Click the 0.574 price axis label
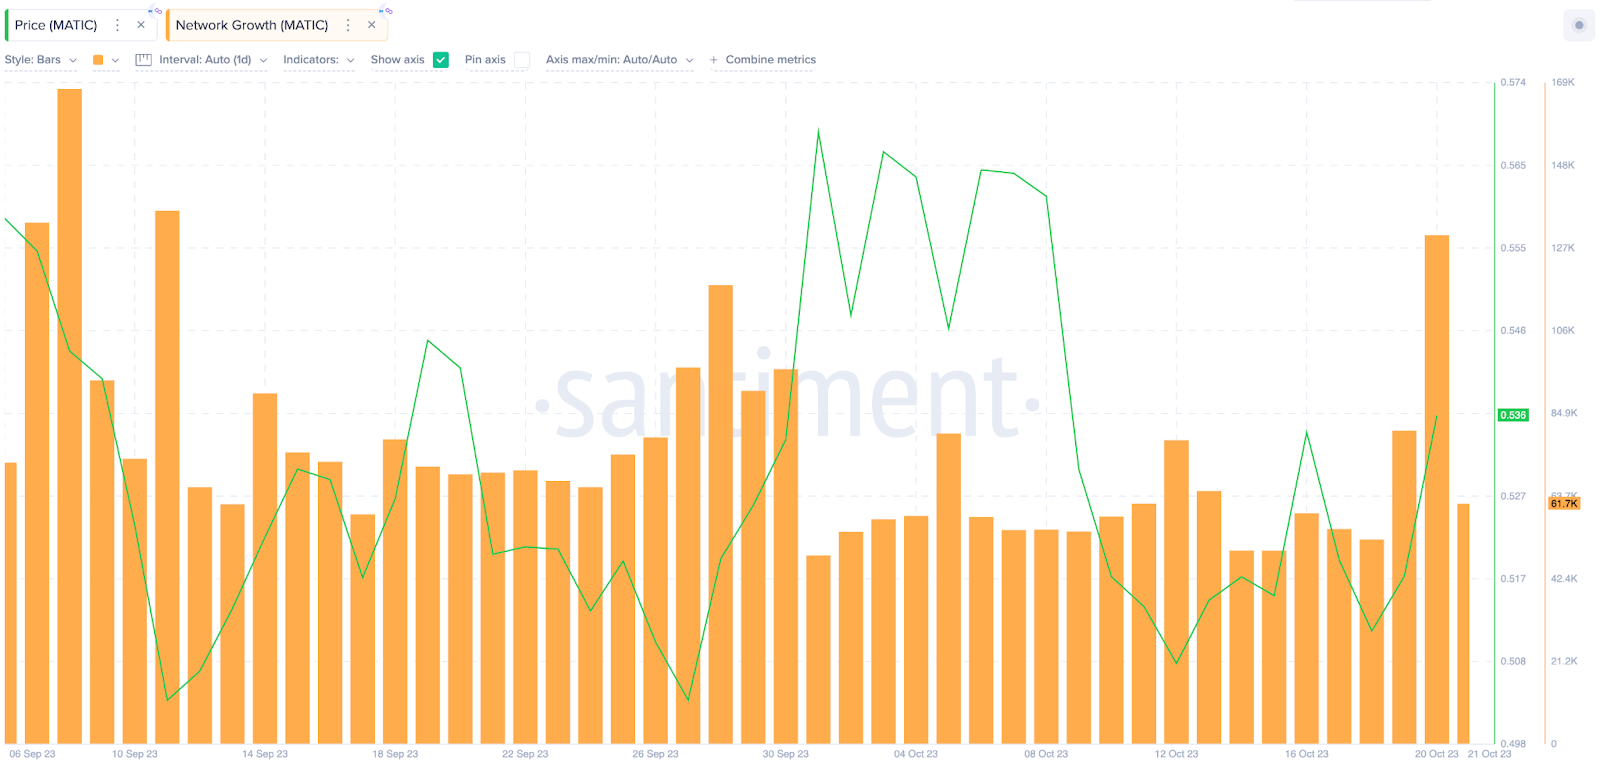This screenshot has width=1600, height=766. pyautogui.click(x=1513, y=82)
